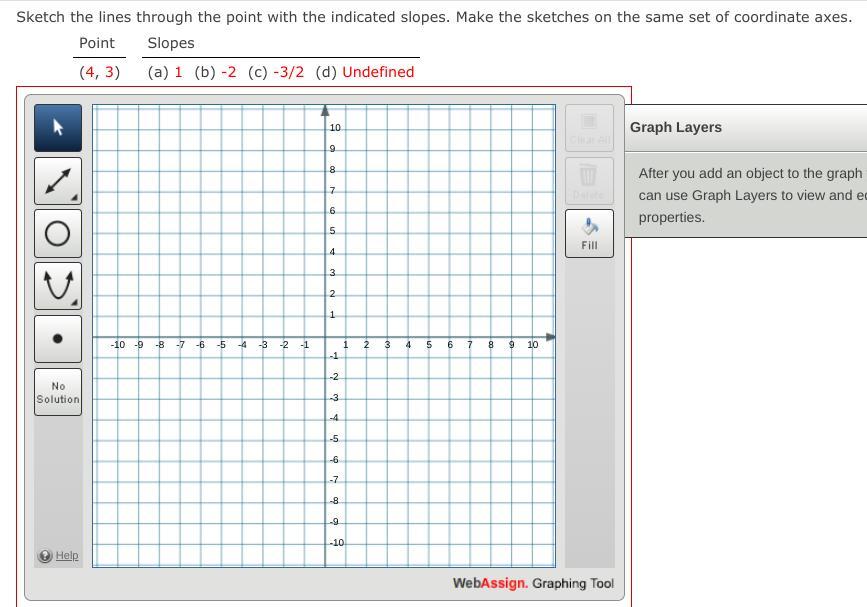Select the circle tool
Screen dimensions: 867x607
[x=58, y=233]
